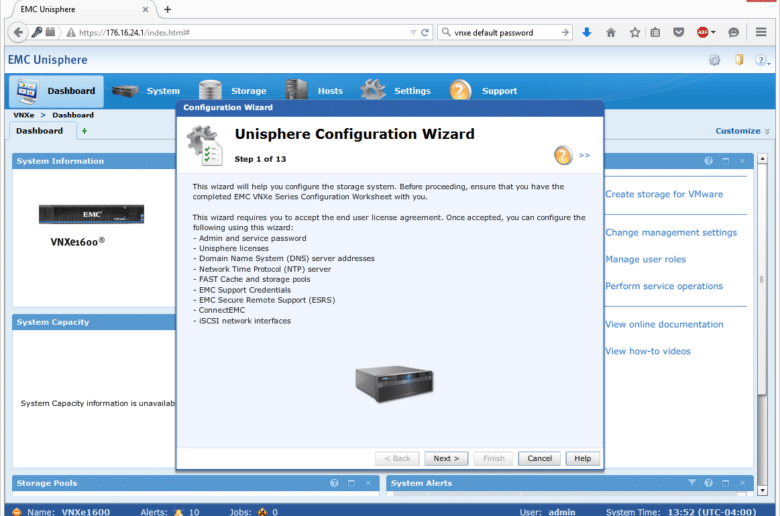This screenshot has height=516, width=780.
Task: Expand the wizard help panel arrows
Action: point(585,155)
